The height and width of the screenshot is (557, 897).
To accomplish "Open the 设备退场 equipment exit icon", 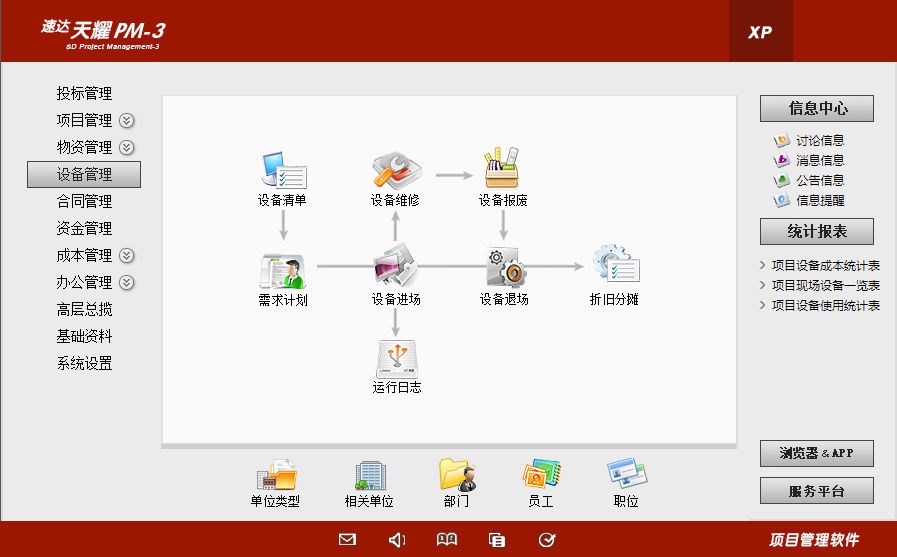I will (x=503, y=270).
